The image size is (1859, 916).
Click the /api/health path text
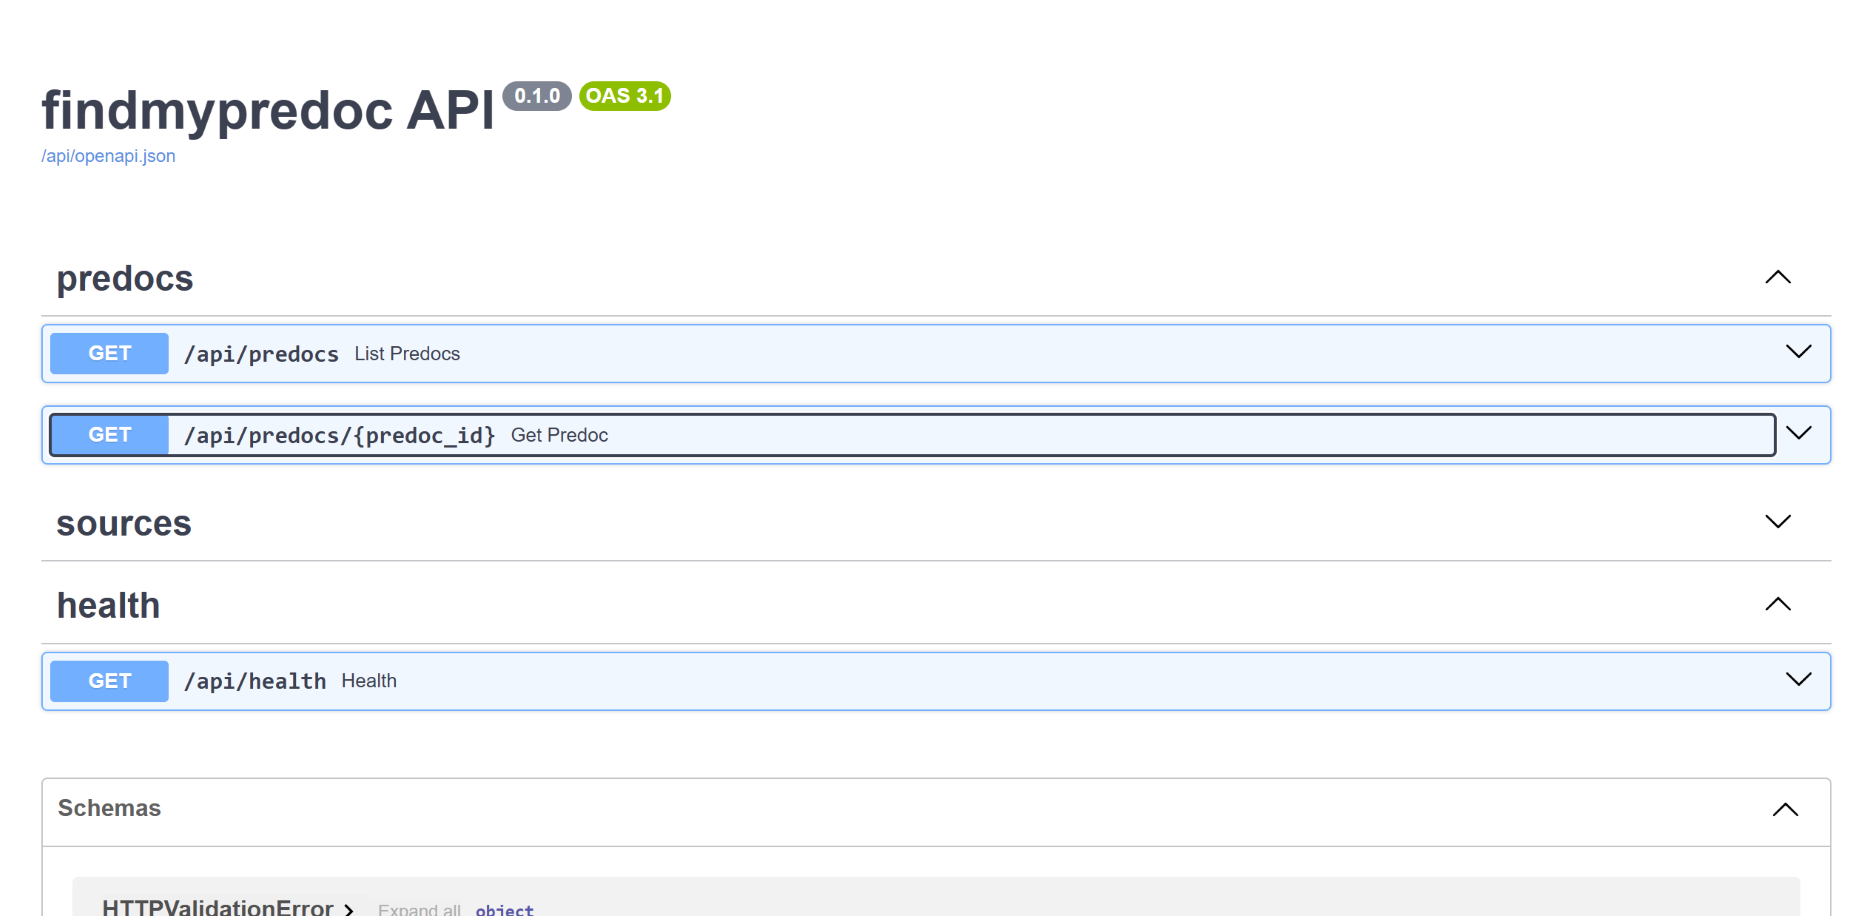[255, 682]
